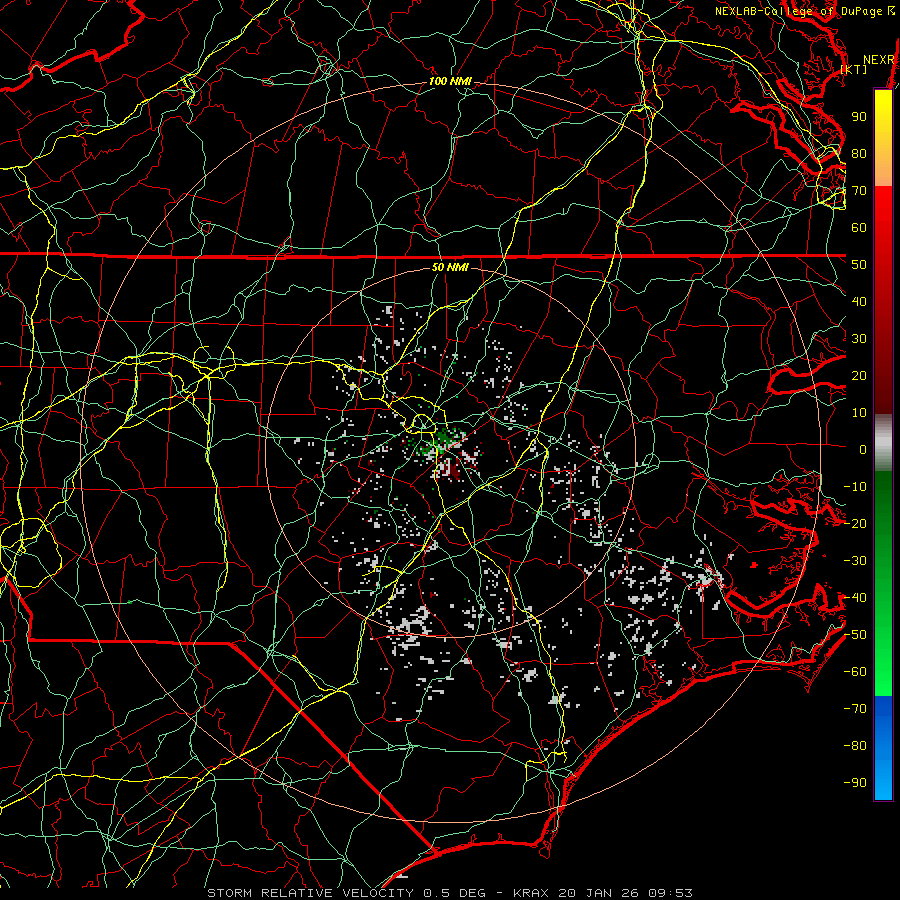Click the -60 value on the velocity scale
The width and height of the screenshot is (900, 900).
point(855,672)
